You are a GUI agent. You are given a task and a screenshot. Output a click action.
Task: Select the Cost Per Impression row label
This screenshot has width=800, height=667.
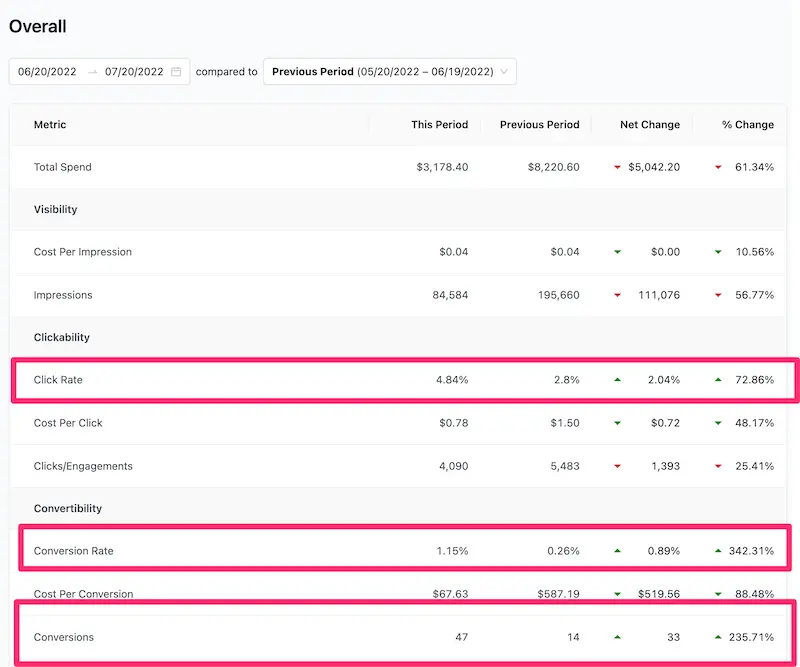83,252
